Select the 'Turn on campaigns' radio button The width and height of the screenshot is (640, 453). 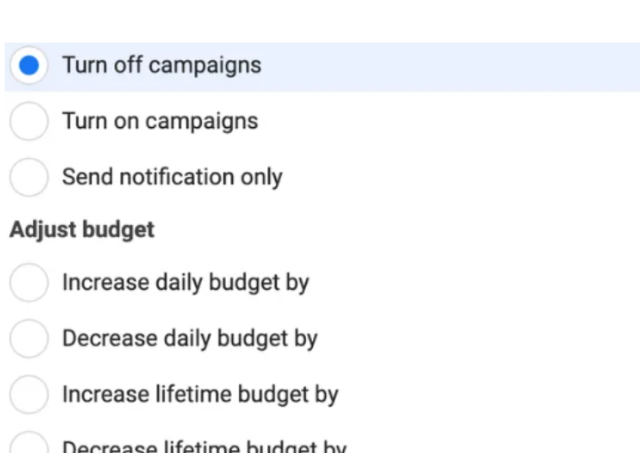pos(29,122)
